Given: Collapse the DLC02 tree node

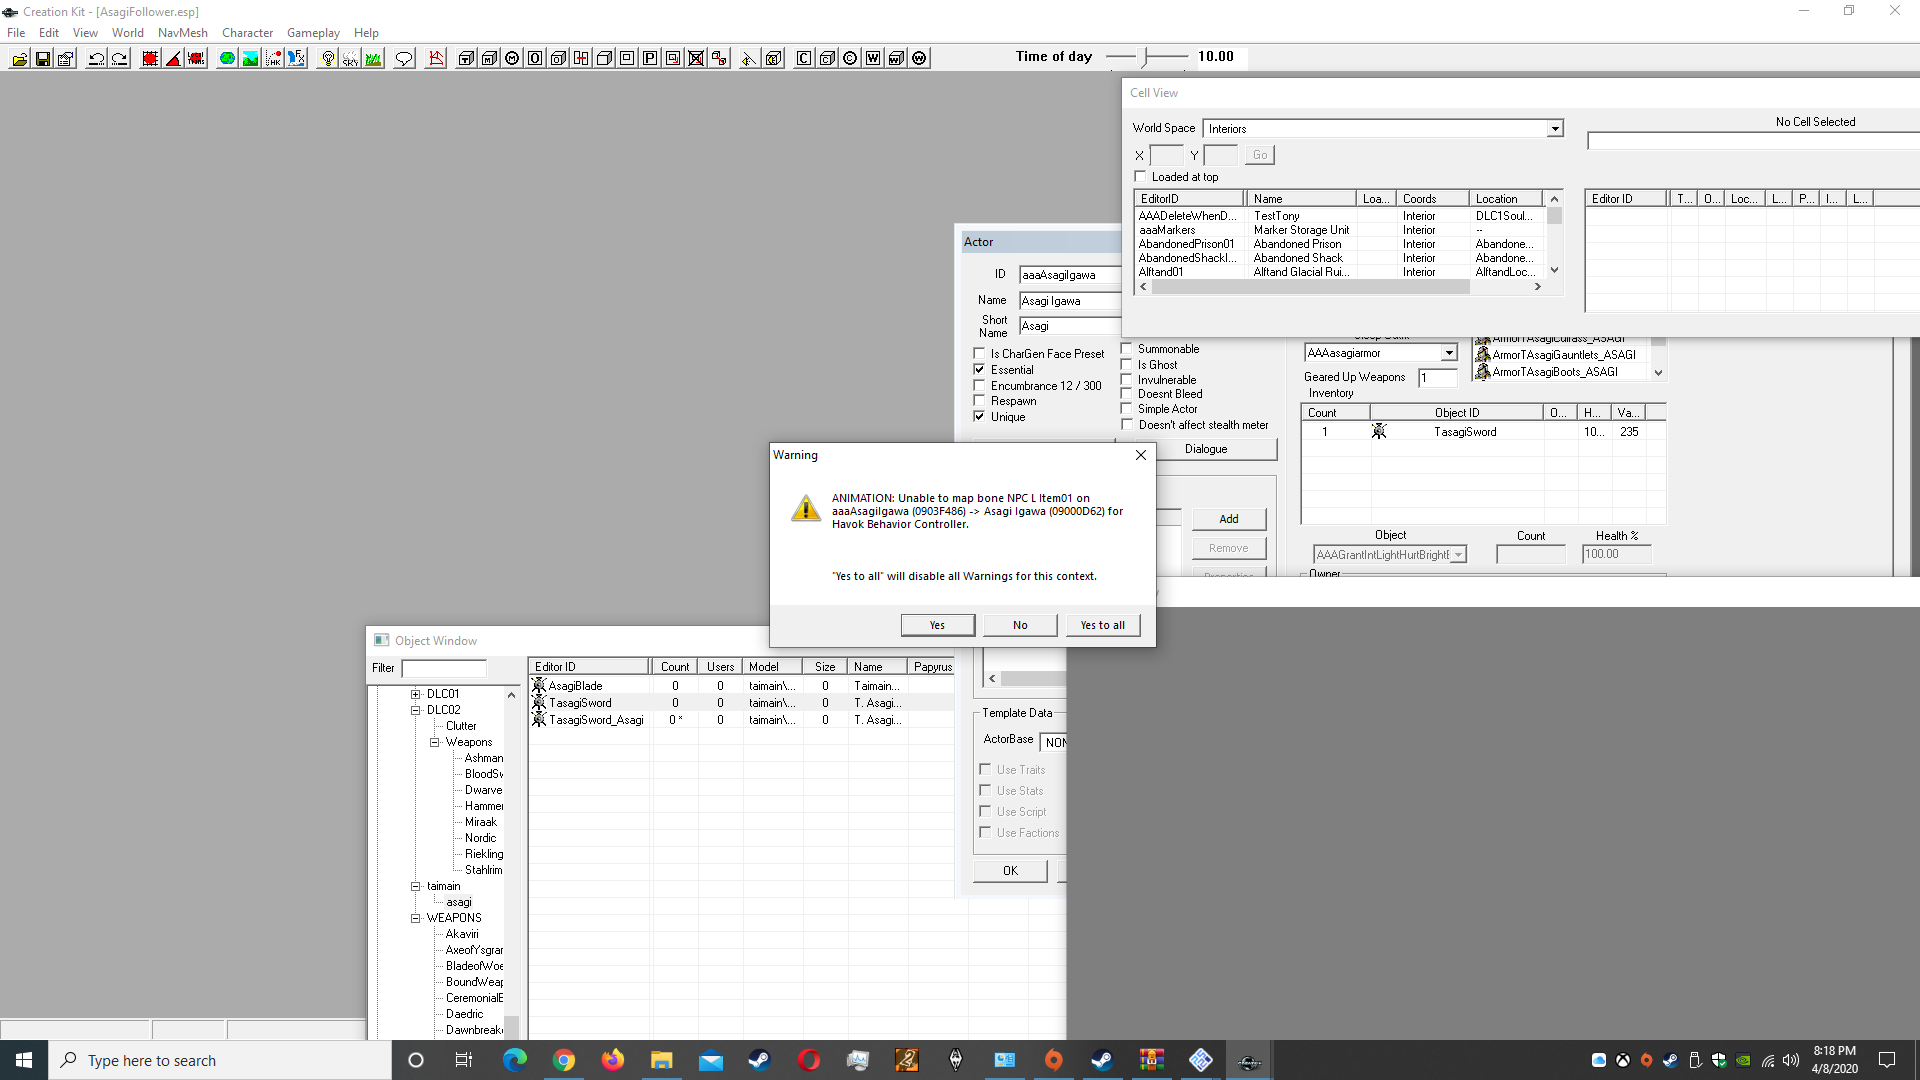Looking at the screenshot, I should (x=416, y=710).
